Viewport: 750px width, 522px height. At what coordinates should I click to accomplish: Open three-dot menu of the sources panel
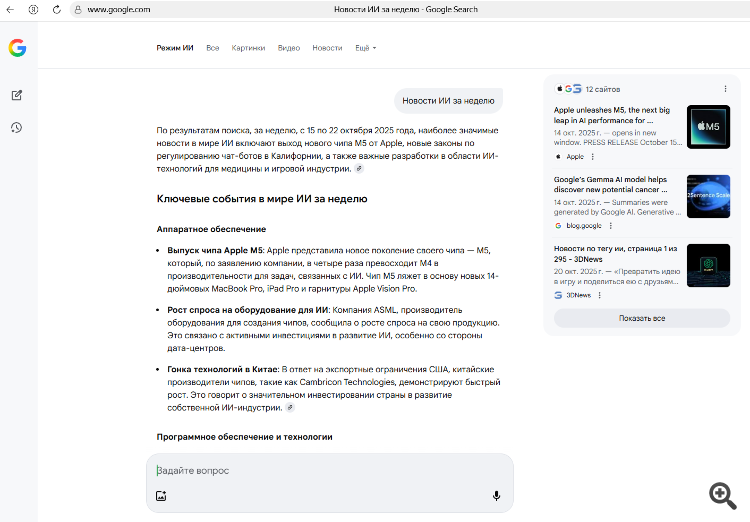(x=726, y=89)
